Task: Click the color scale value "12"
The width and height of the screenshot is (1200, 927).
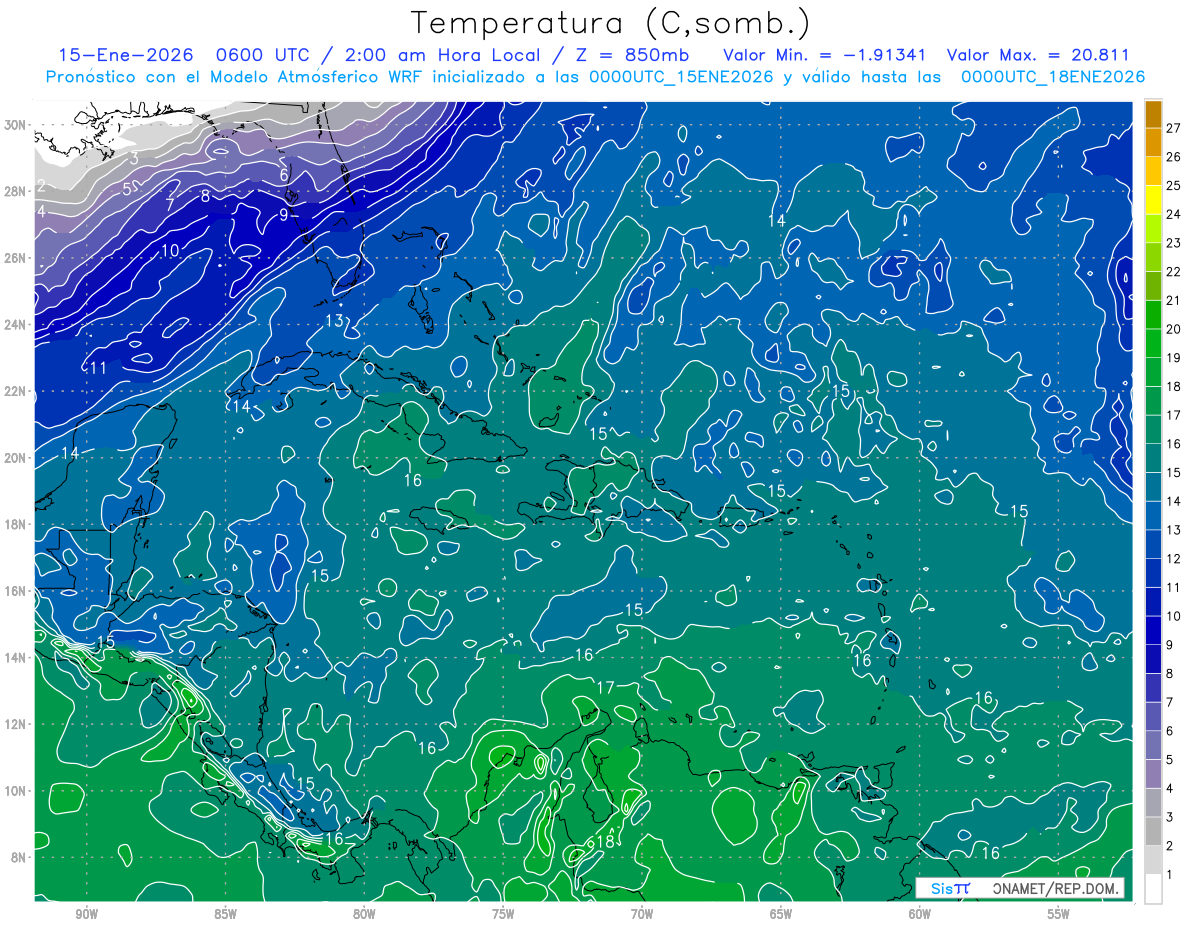Action: pyautogui.click(x=1174, y=558)
